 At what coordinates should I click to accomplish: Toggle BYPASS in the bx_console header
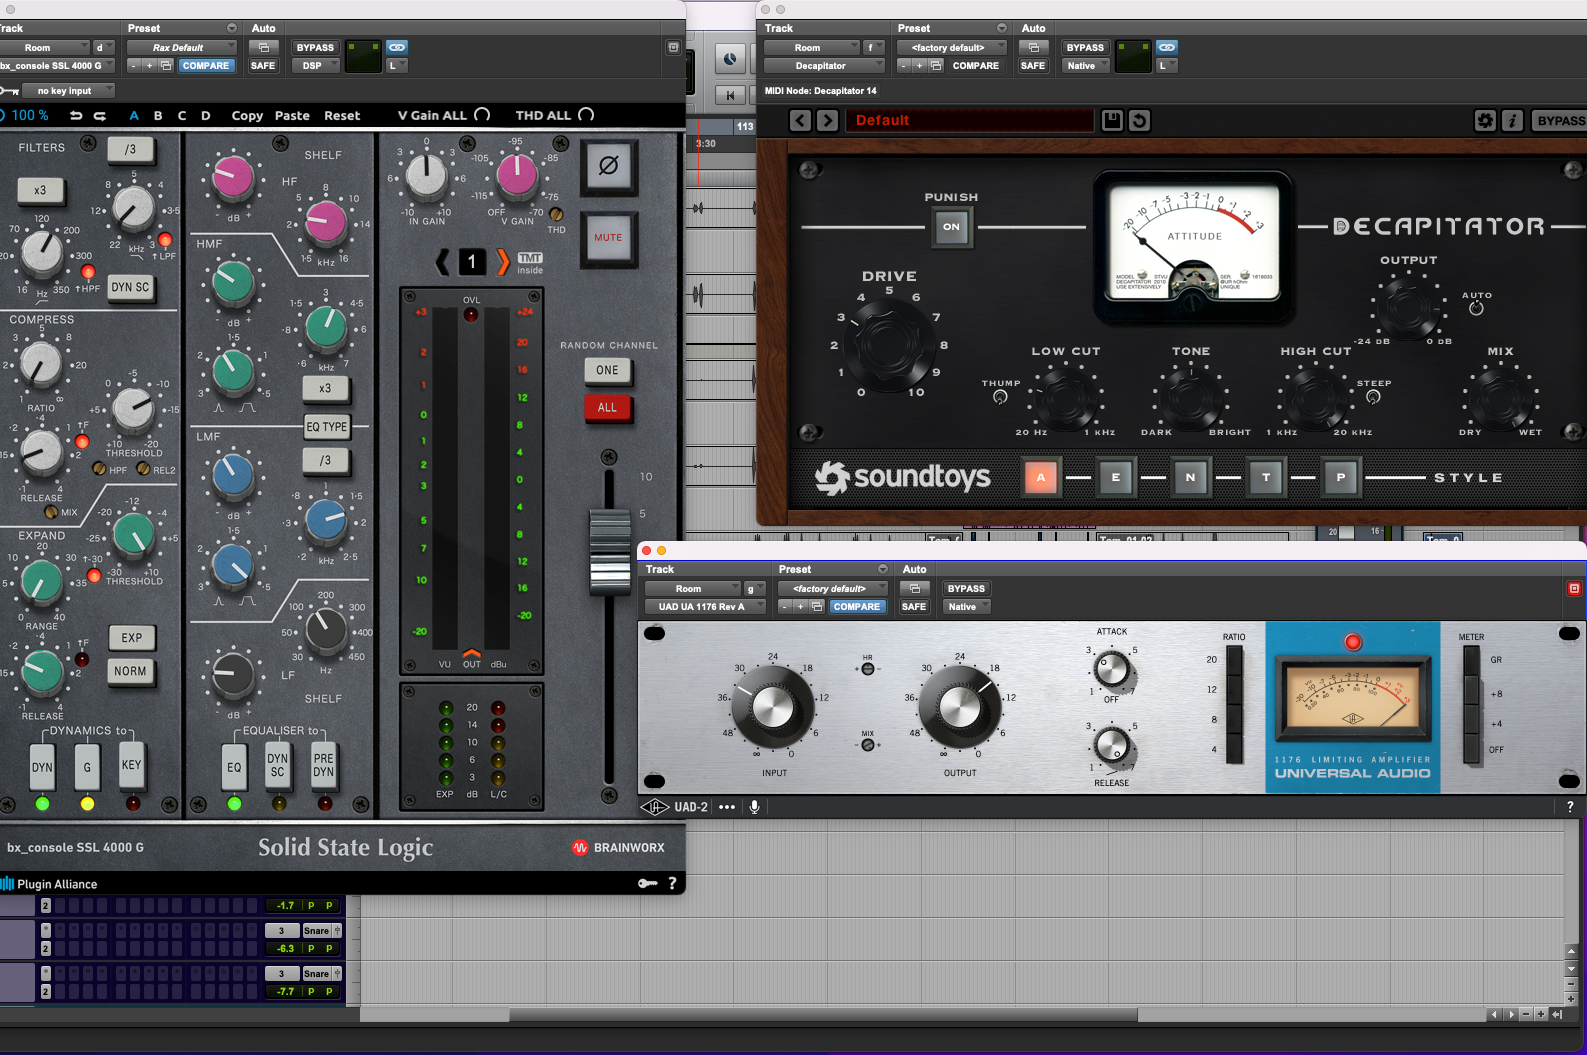315,47
